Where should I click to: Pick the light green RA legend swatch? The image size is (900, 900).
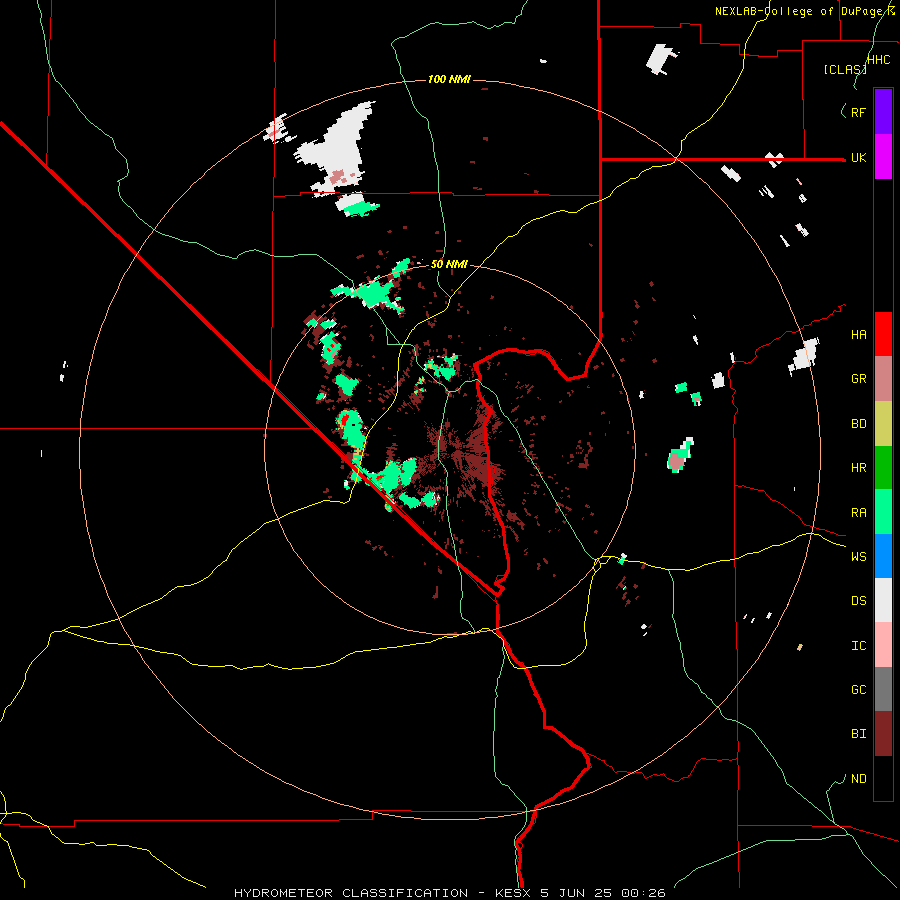point(883,512)
